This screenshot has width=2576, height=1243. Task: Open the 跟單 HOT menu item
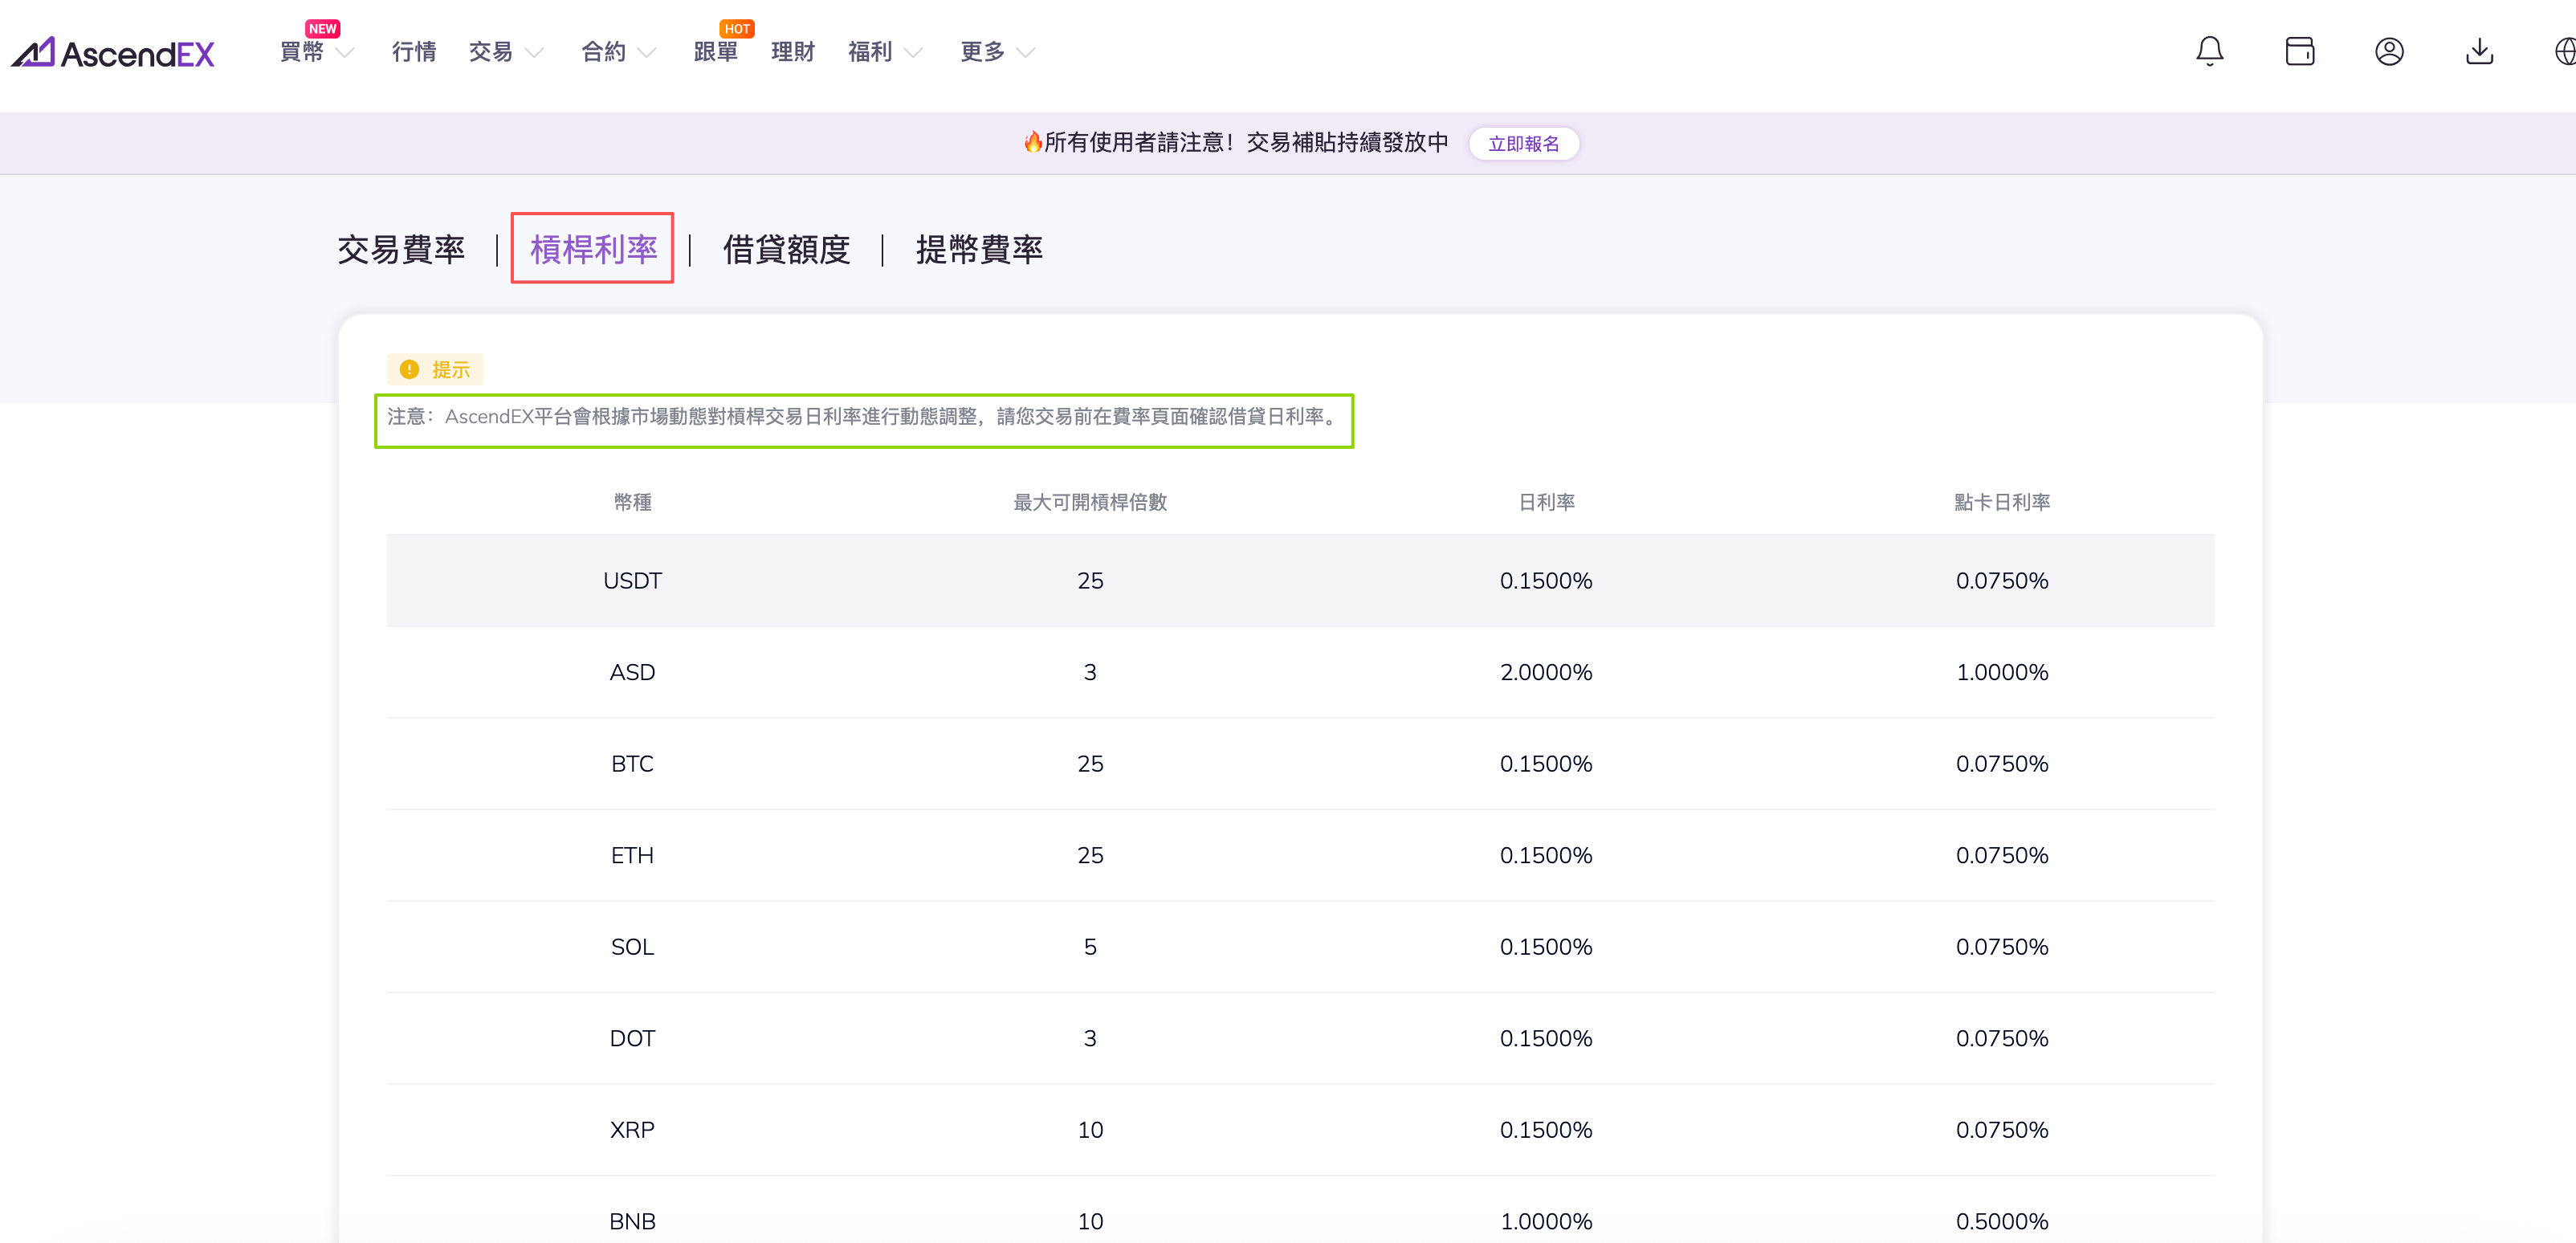715,52
